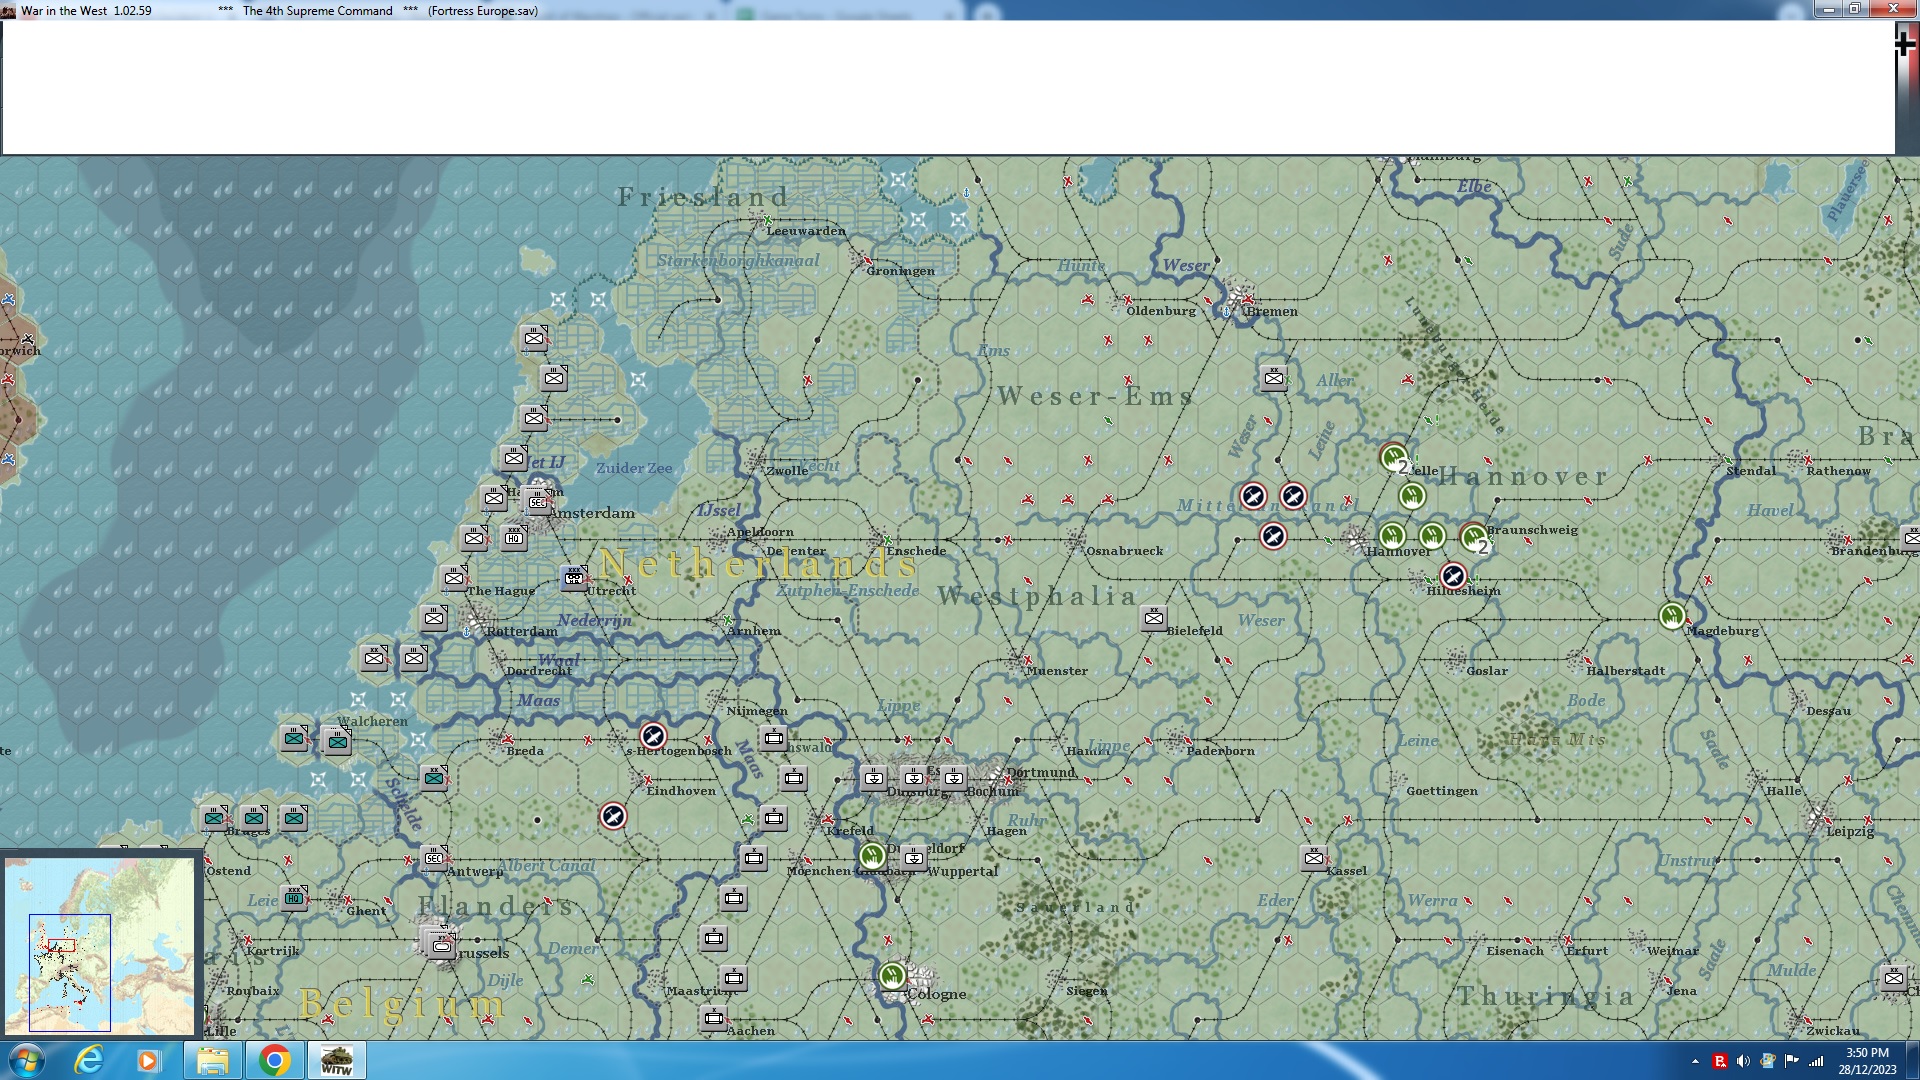
Task: Click the plus button at top right
Action: pyautogui.click(x=1905, y=43)
